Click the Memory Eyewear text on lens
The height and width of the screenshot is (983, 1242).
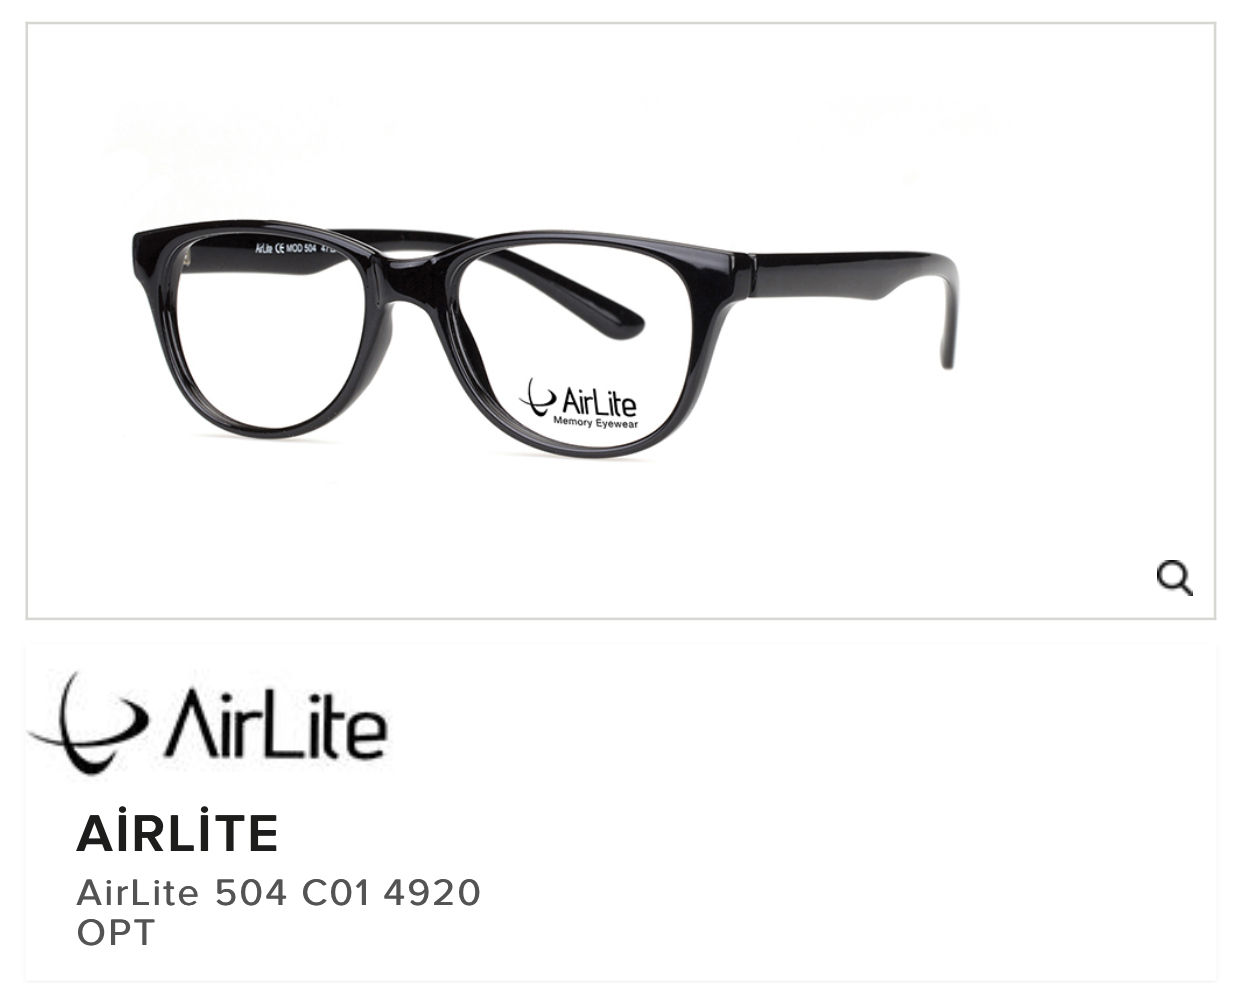[x=596, y=423]
